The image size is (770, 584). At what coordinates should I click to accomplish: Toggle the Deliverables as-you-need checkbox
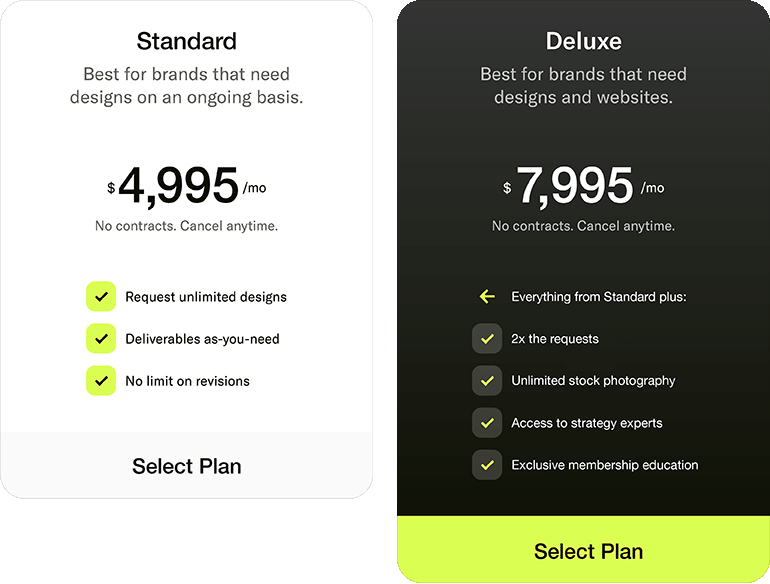pyautogui.click(x=101, y=339)
